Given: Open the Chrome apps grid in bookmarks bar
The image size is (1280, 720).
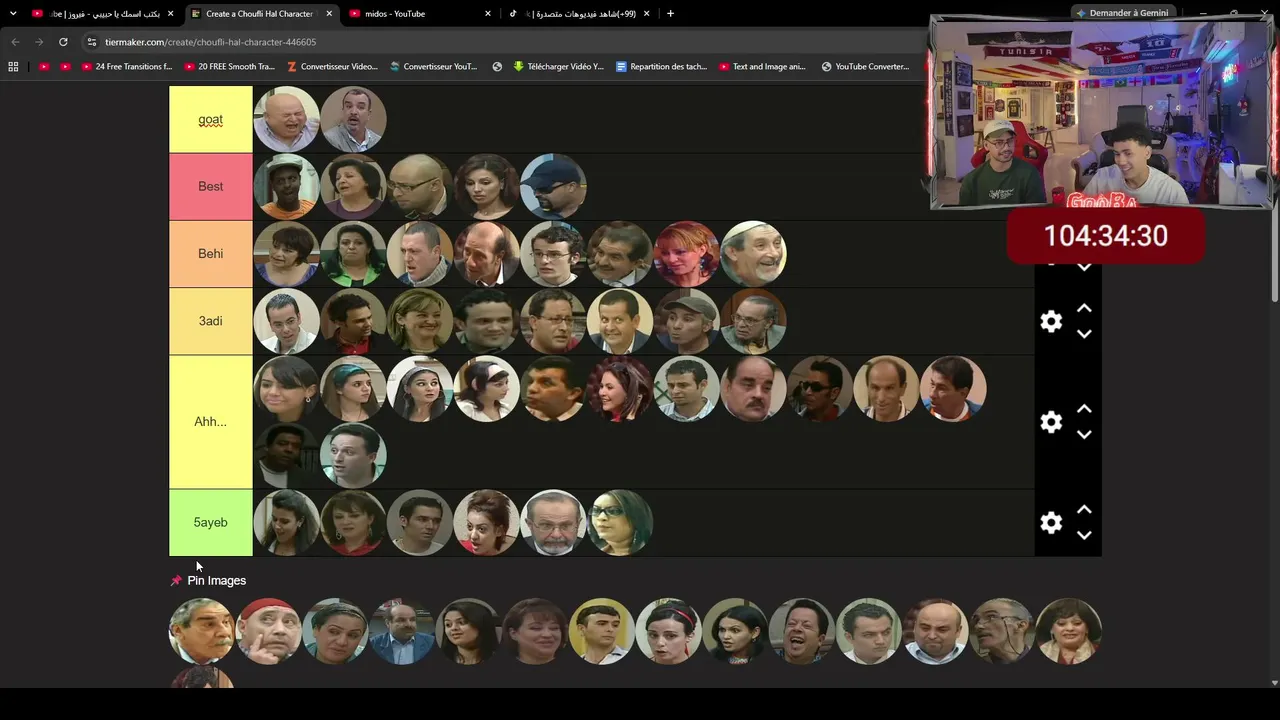Looking at the screenshot, I should tap(13, 67).
